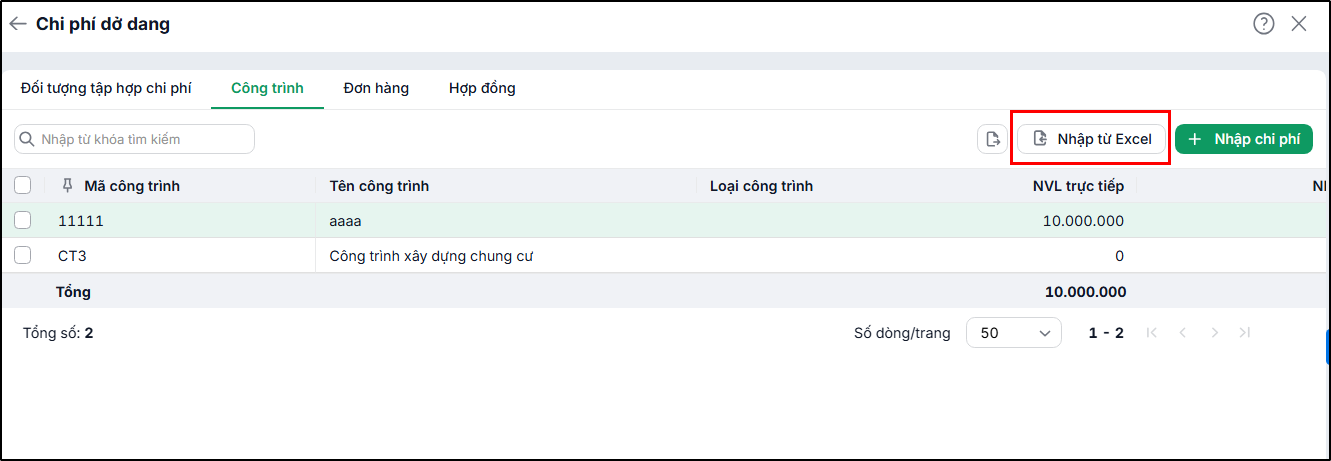Click the green Nhập chi phí button
This screenshot has height=461, width=1331.
pyautogui.click(x=1244, y=139)
